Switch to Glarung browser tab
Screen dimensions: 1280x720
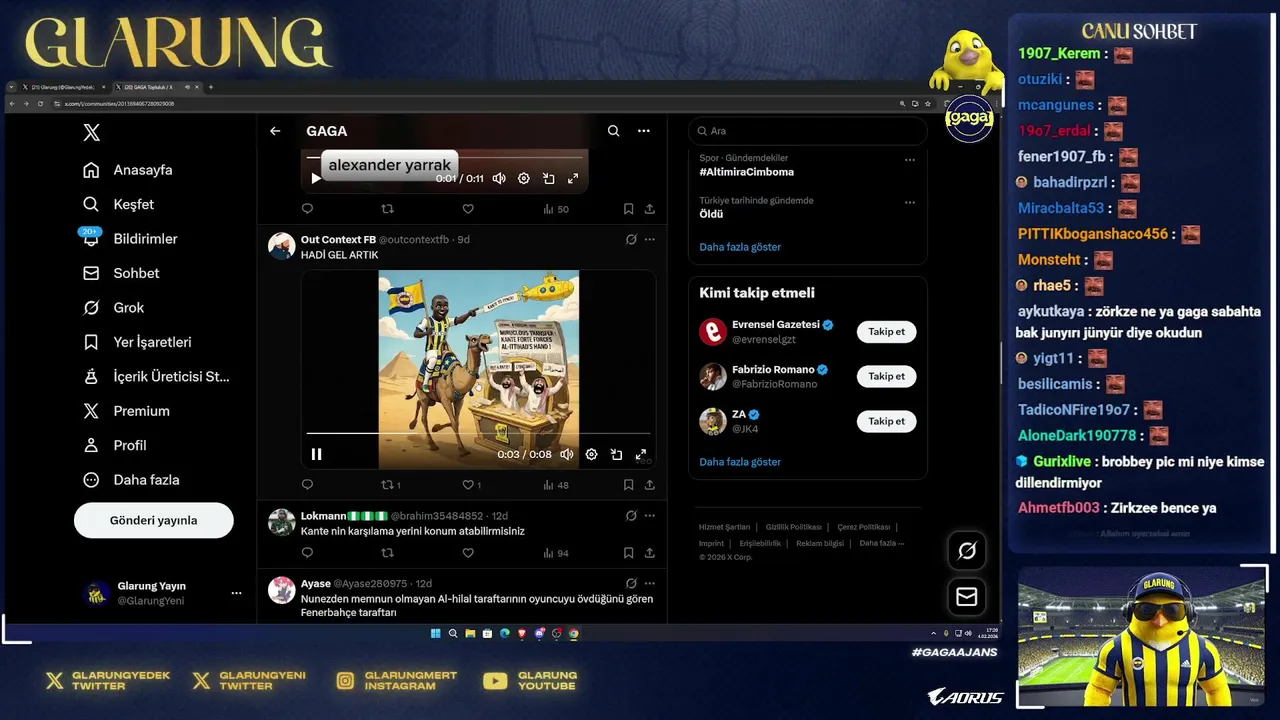point(62,87)
